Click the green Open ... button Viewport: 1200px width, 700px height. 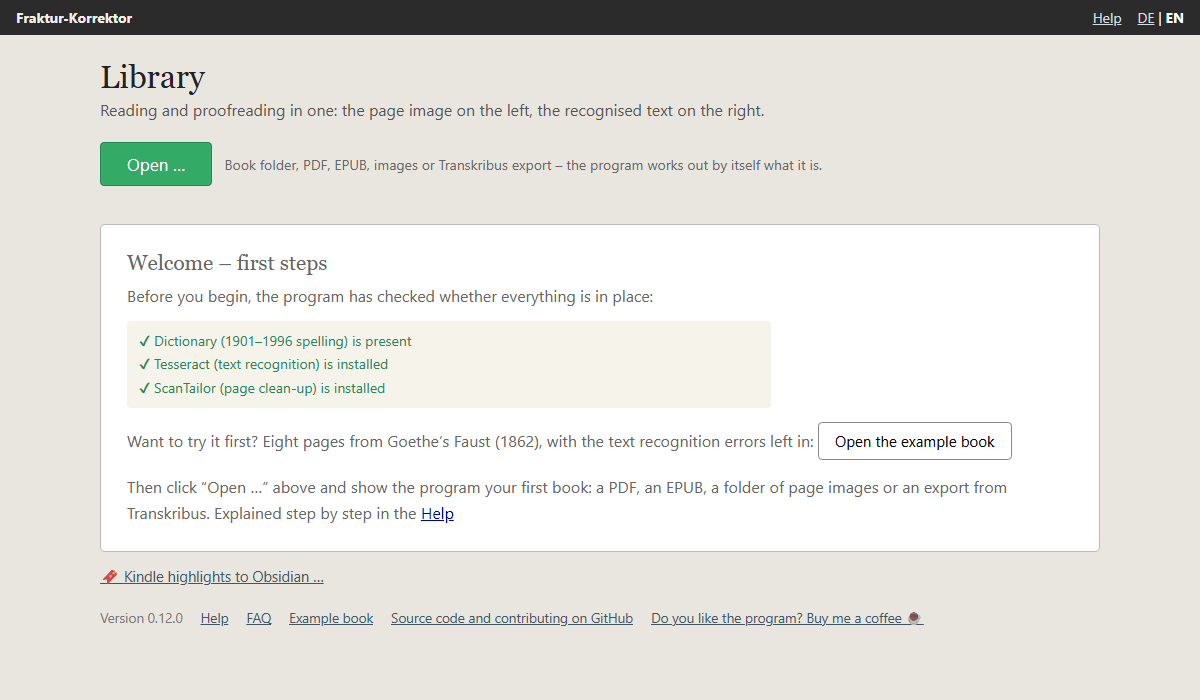tap(156, 164)
